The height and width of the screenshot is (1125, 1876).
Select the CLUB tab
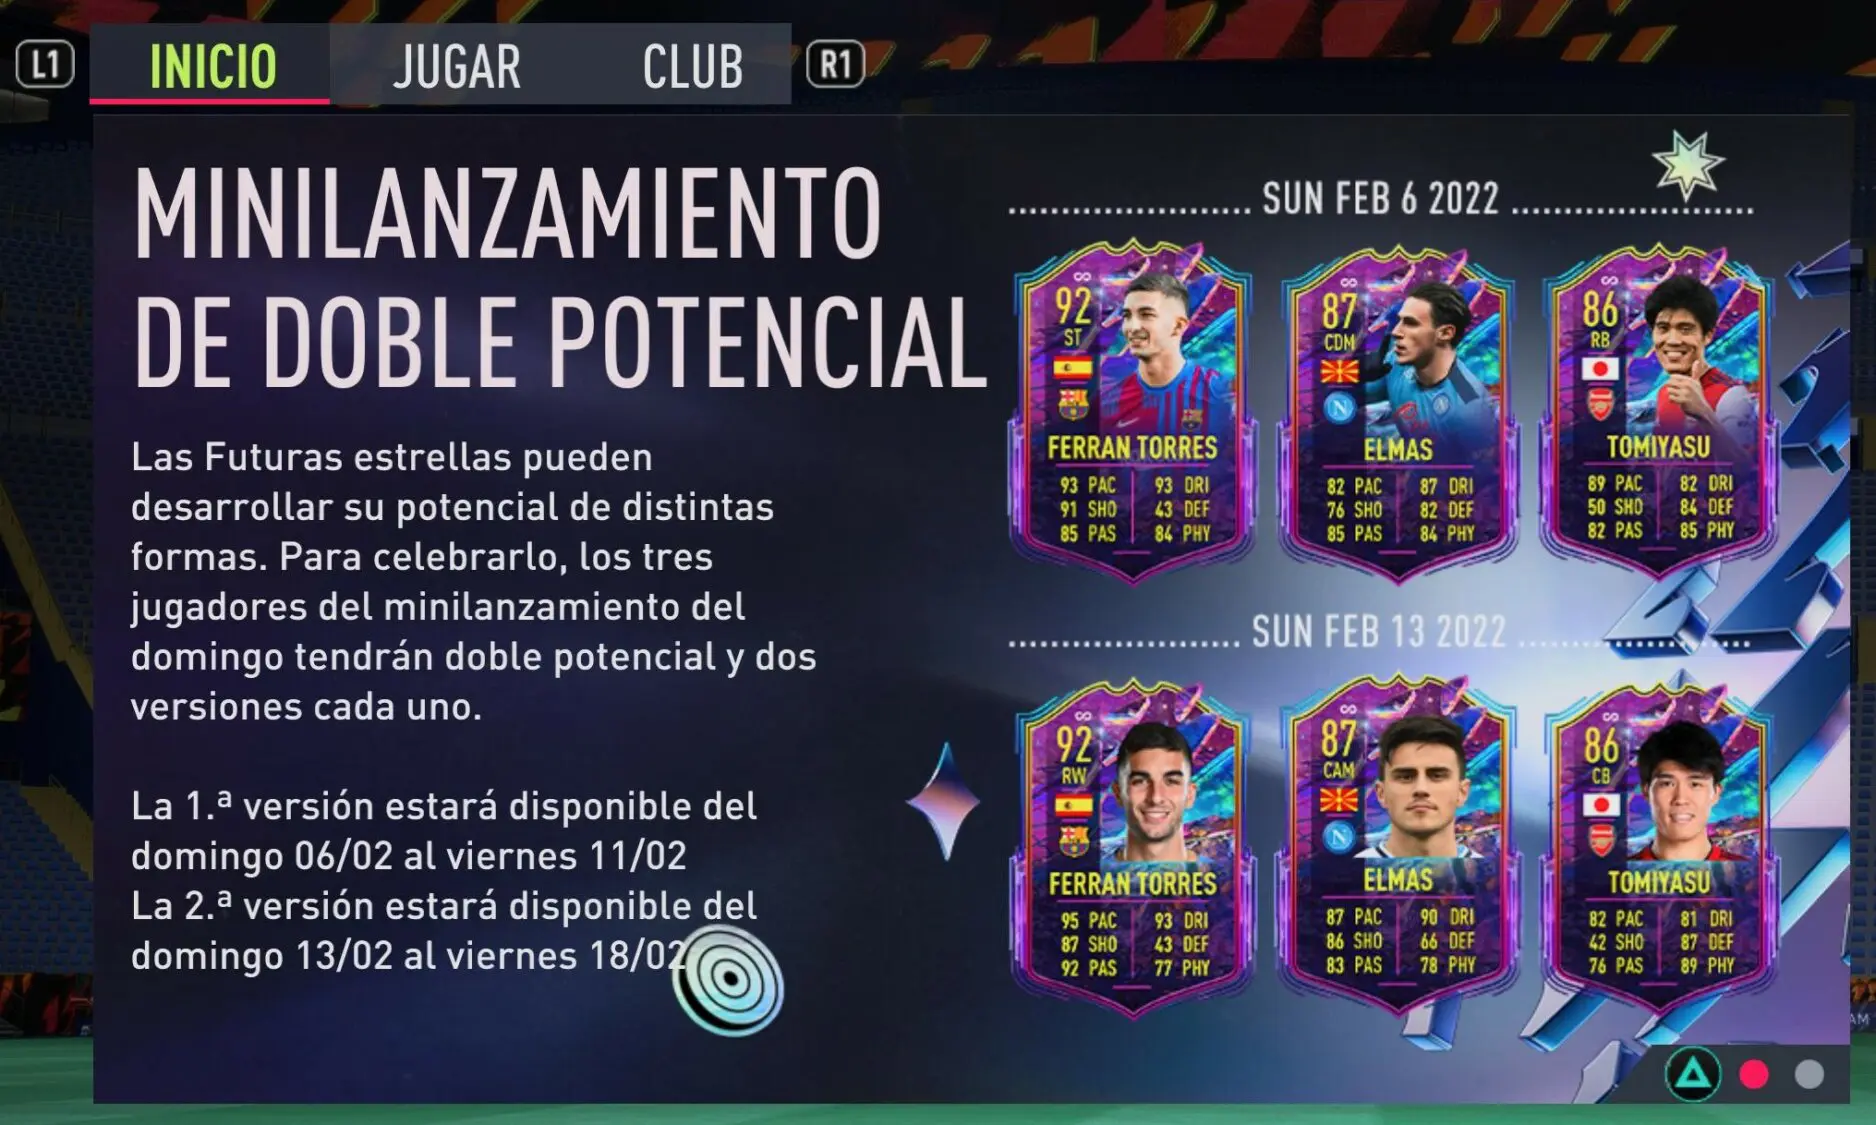[692, 67]
